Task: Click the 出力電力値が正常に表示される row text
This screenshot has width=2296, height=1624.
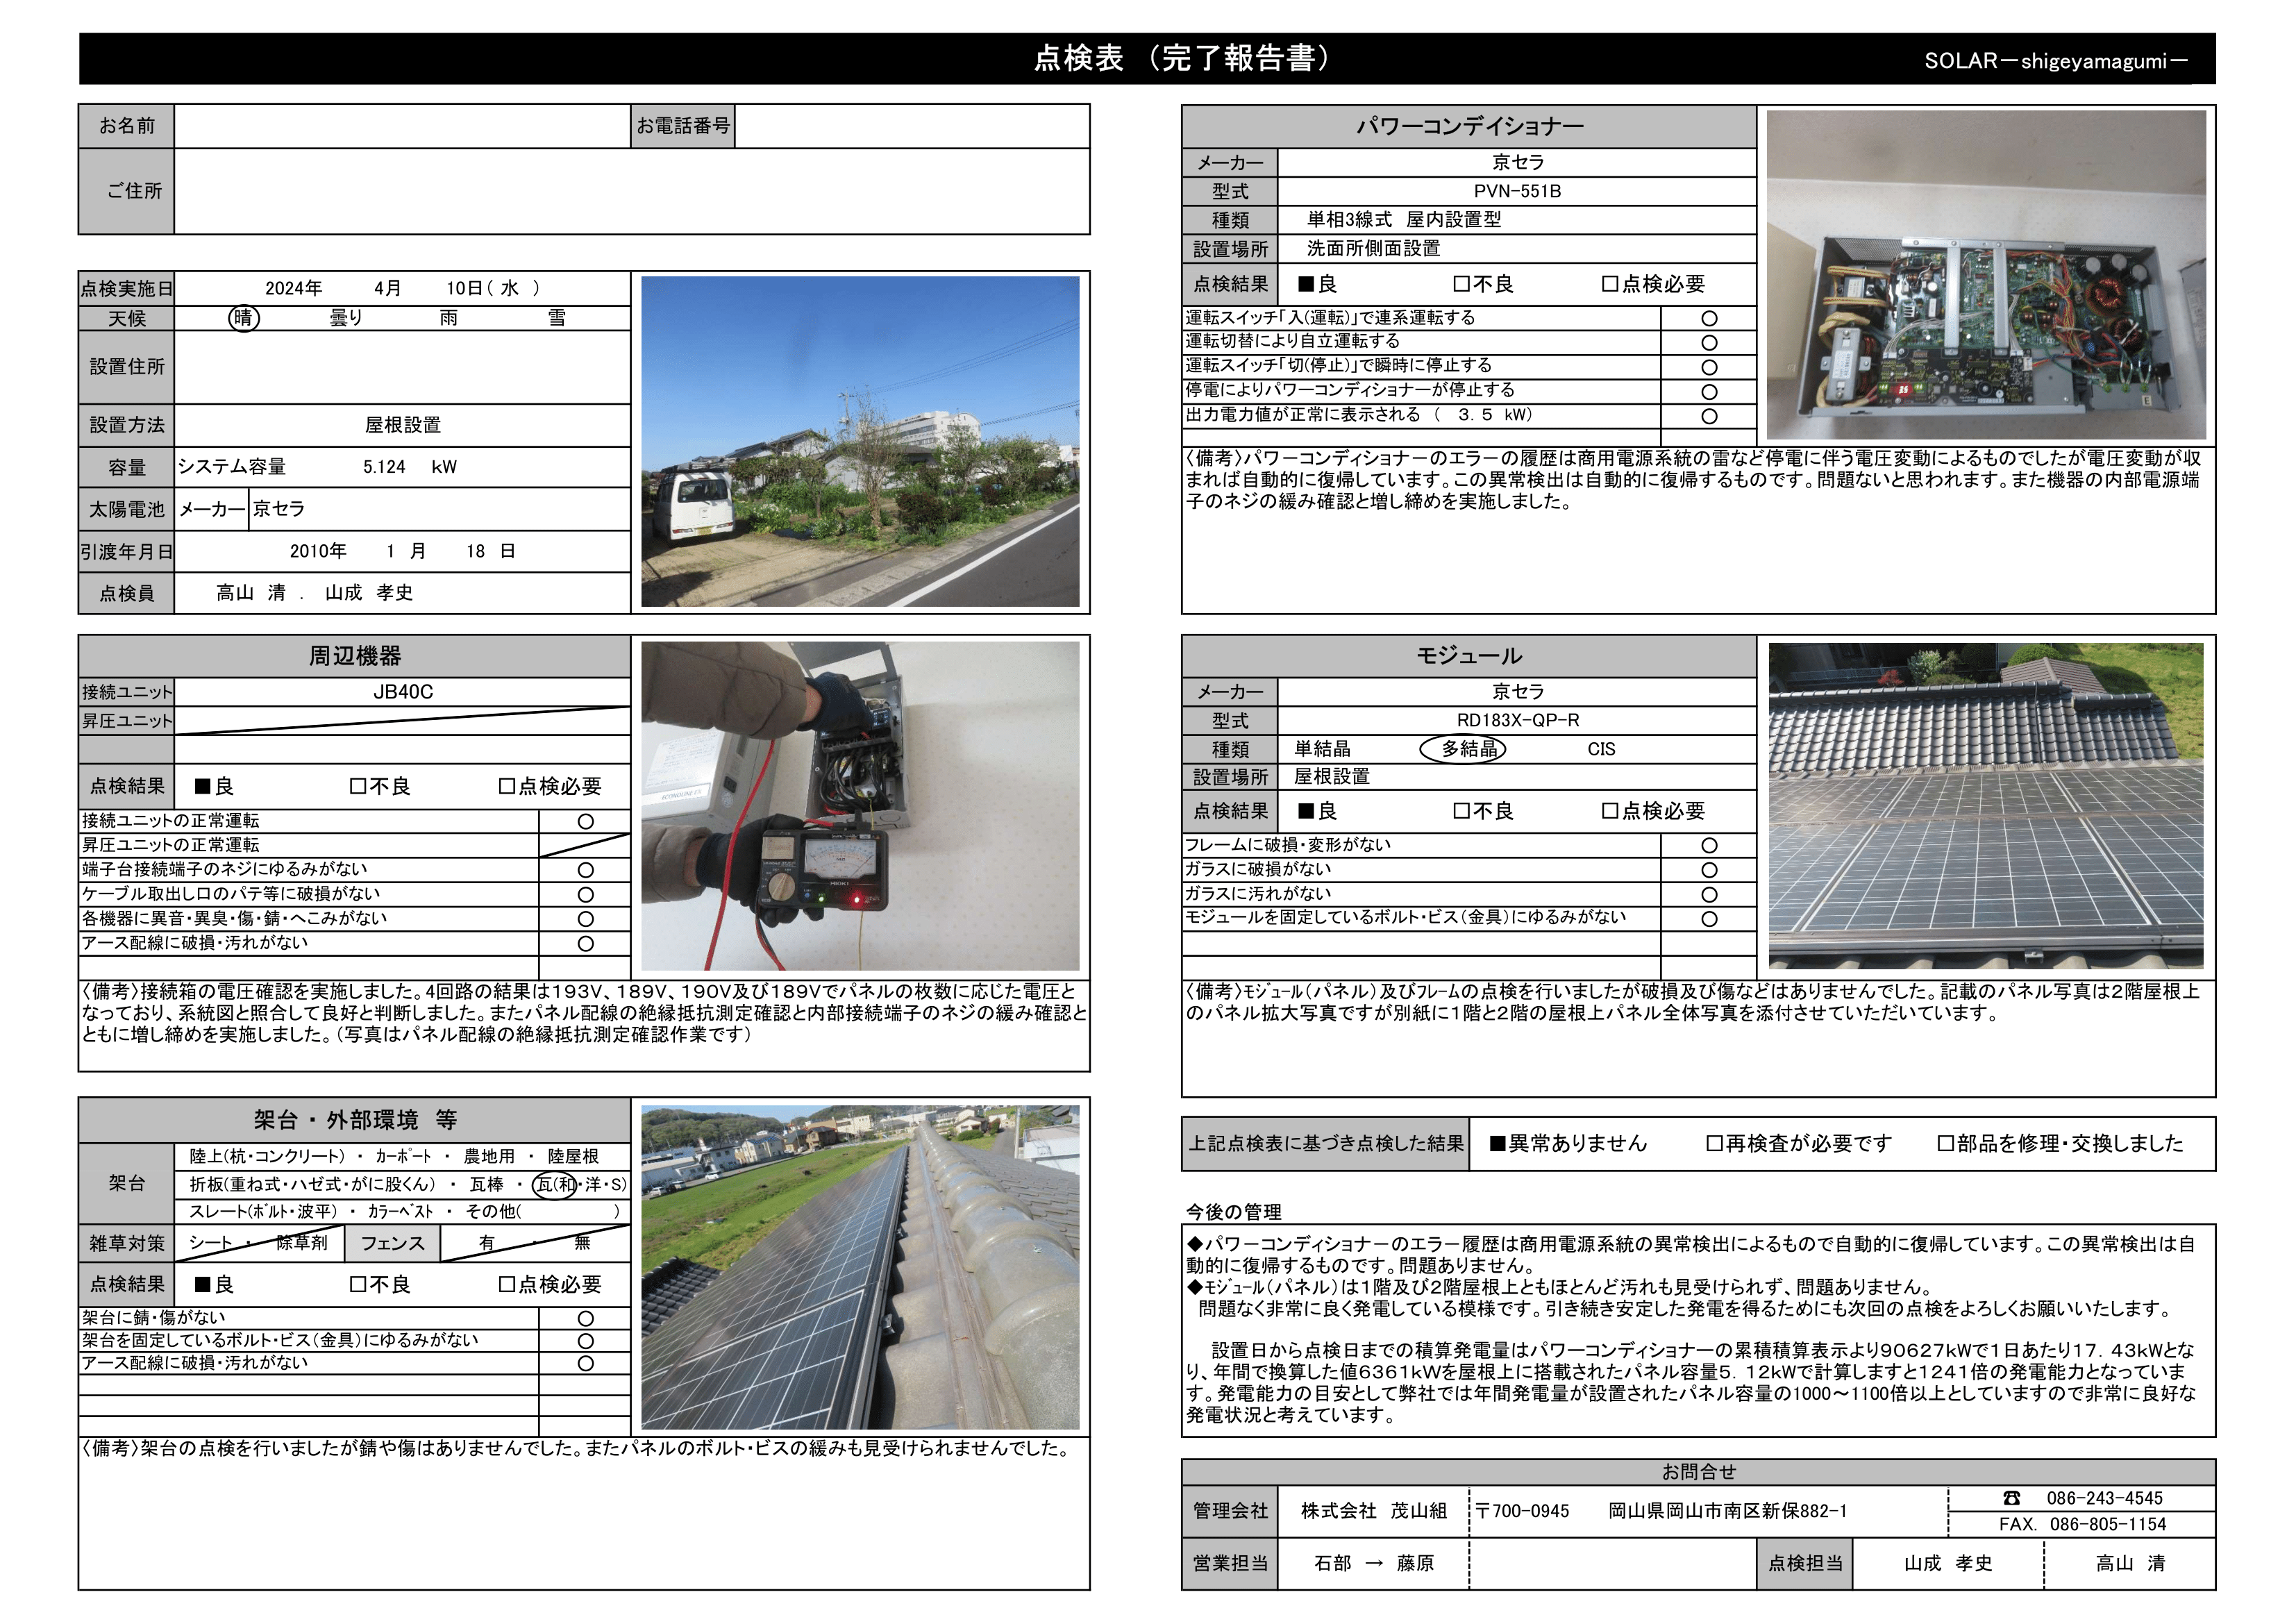Action: click(x=1358, y=415)
